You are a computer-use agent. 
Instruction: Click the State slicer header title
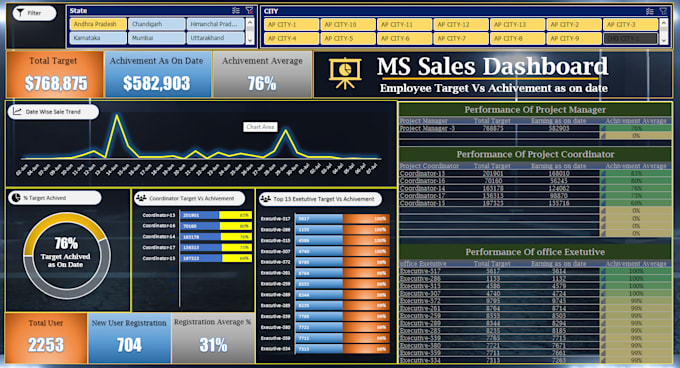point(78,10)
